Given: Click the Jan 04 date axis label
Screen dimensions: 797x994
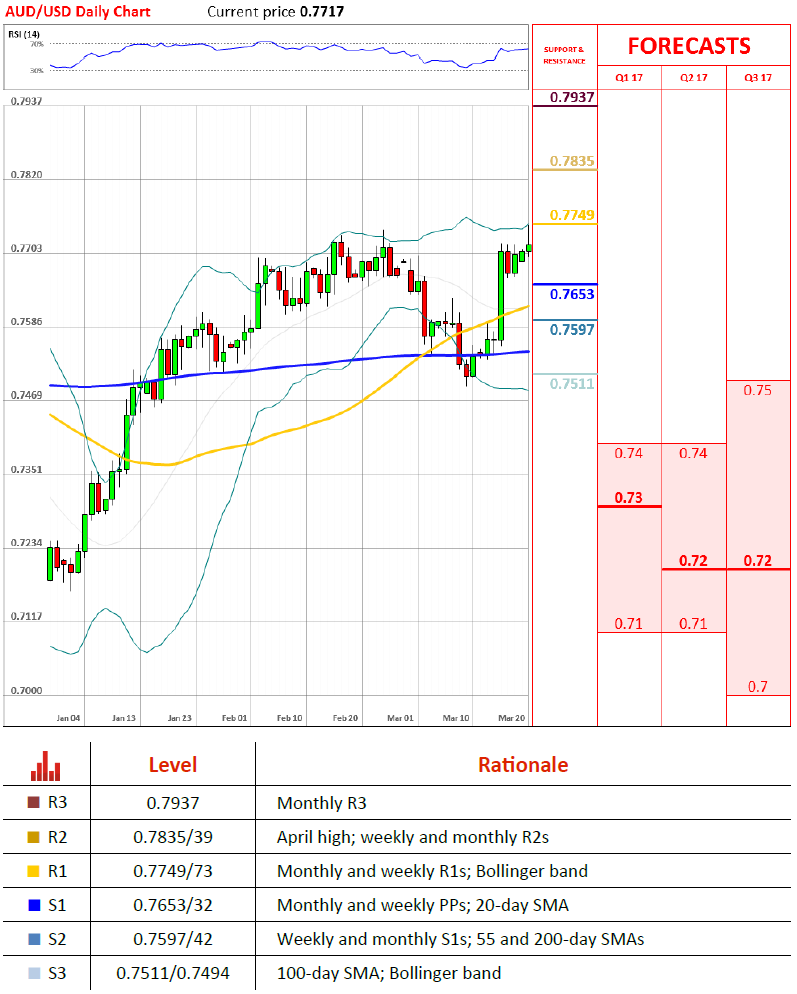Looking at the screenshot, I should [x=68, y=718].
